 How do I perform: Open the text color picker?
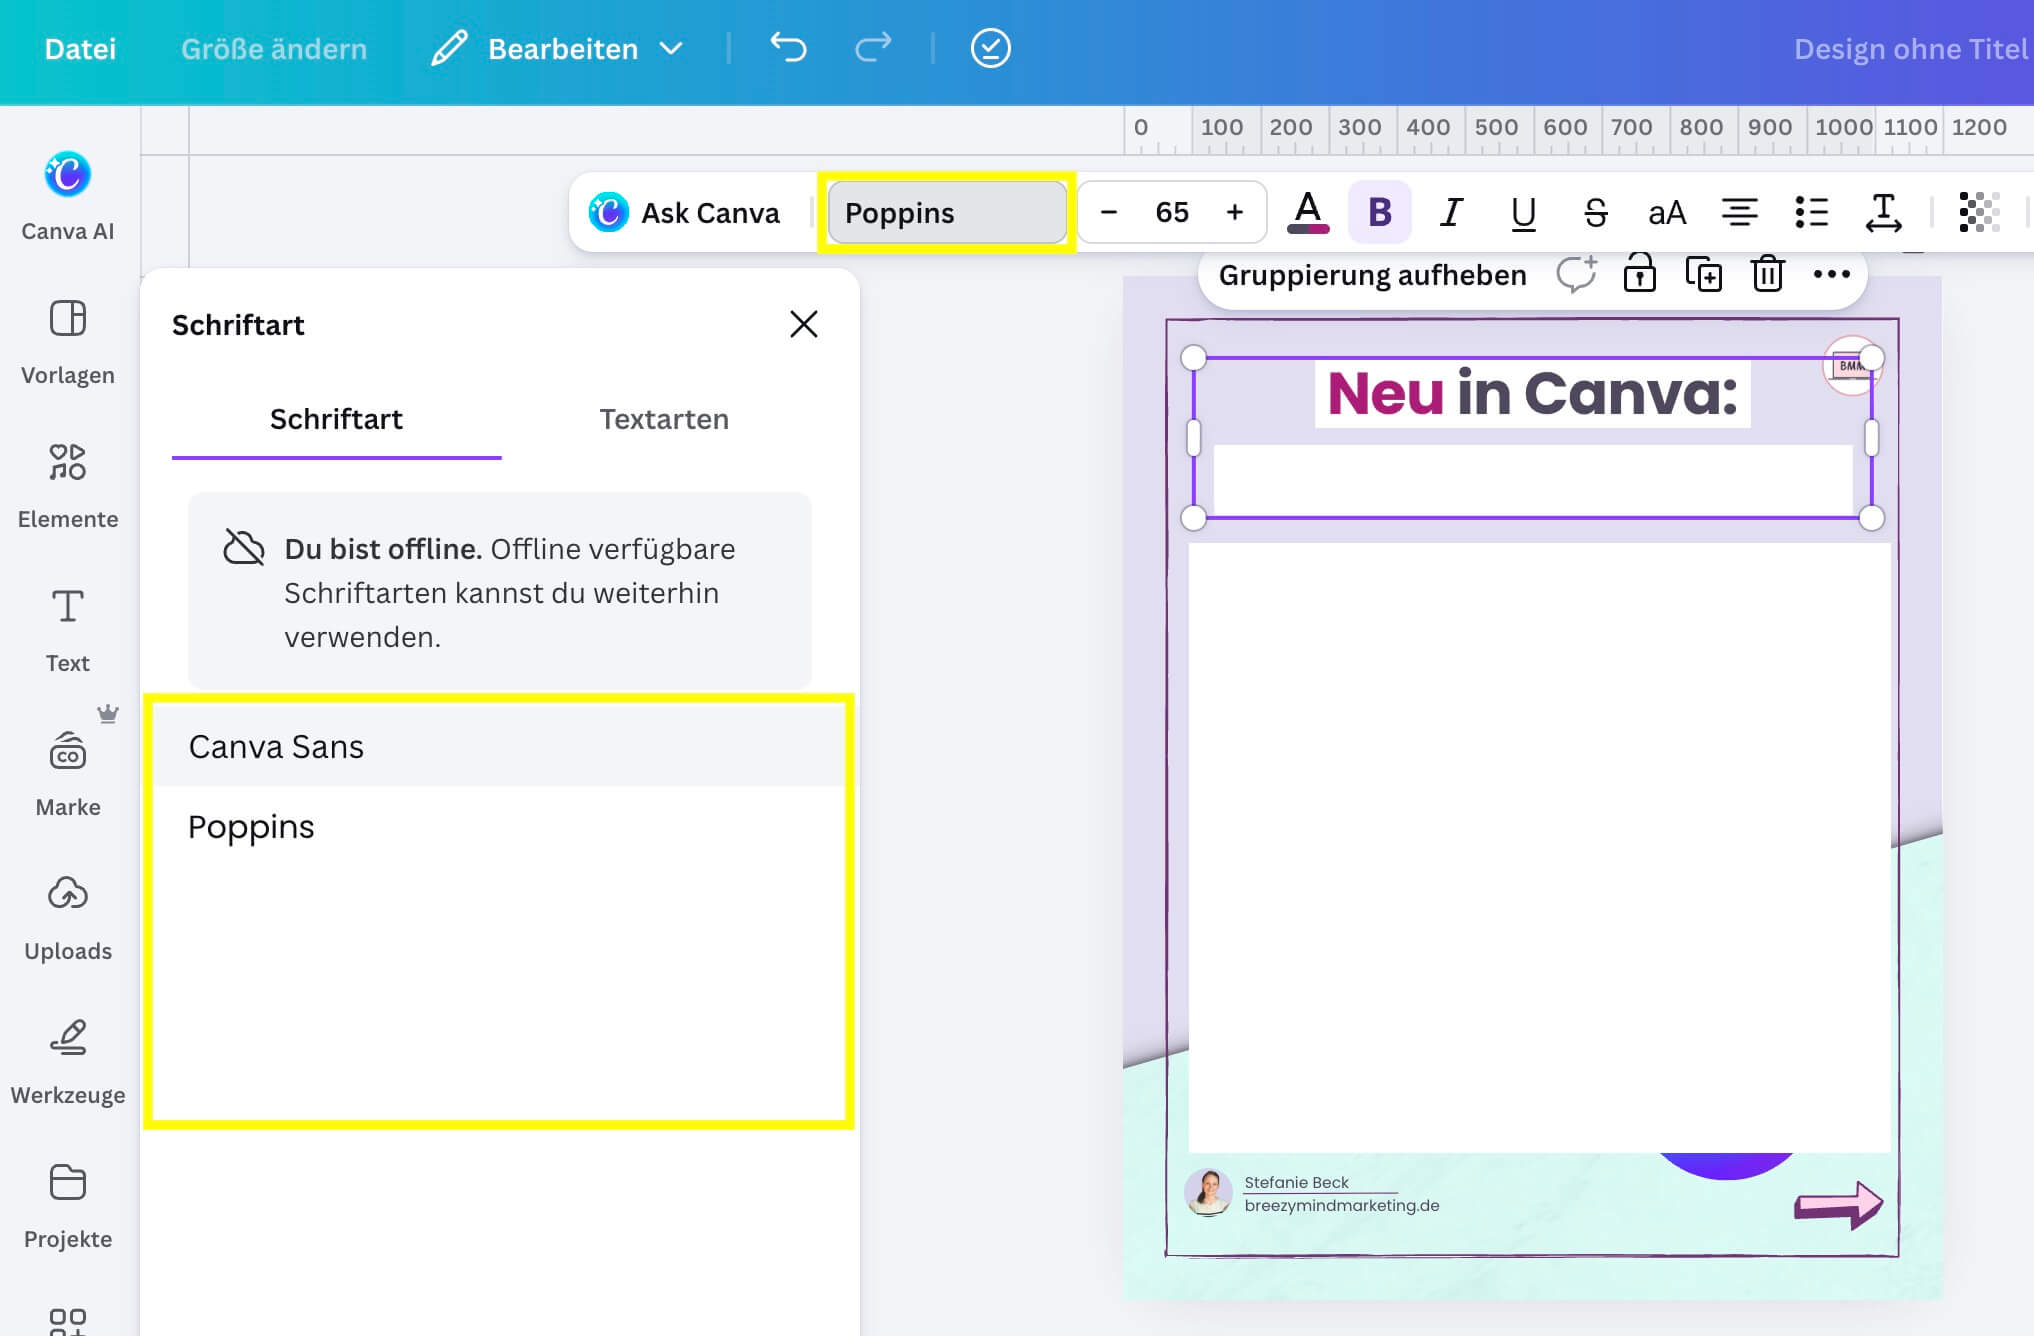coord(1307,212)
